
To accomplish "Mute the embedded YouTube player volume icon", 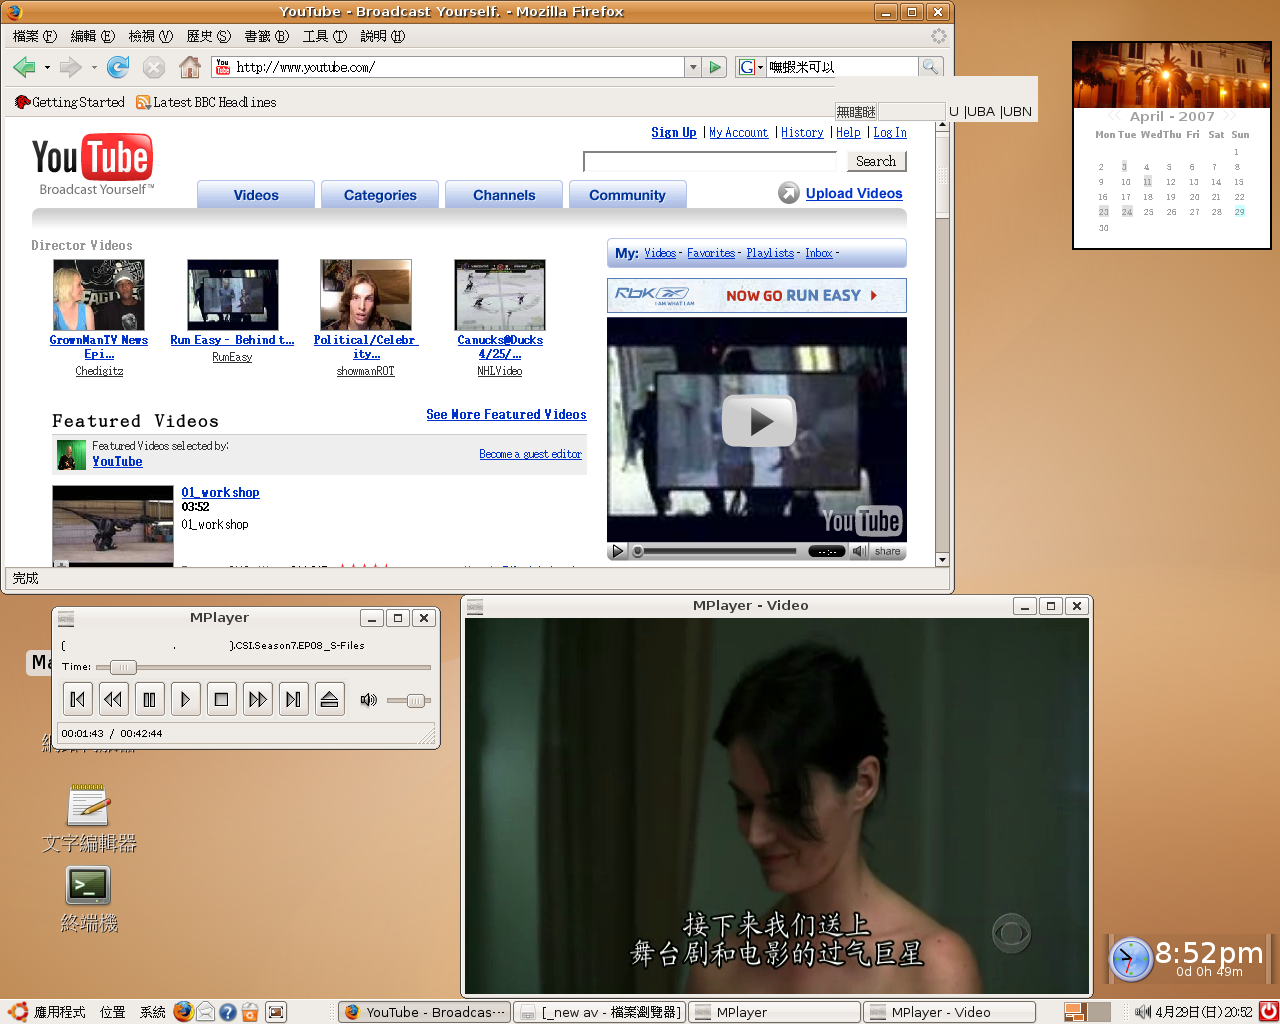I will pyautogui.click(x=859, y=551).
